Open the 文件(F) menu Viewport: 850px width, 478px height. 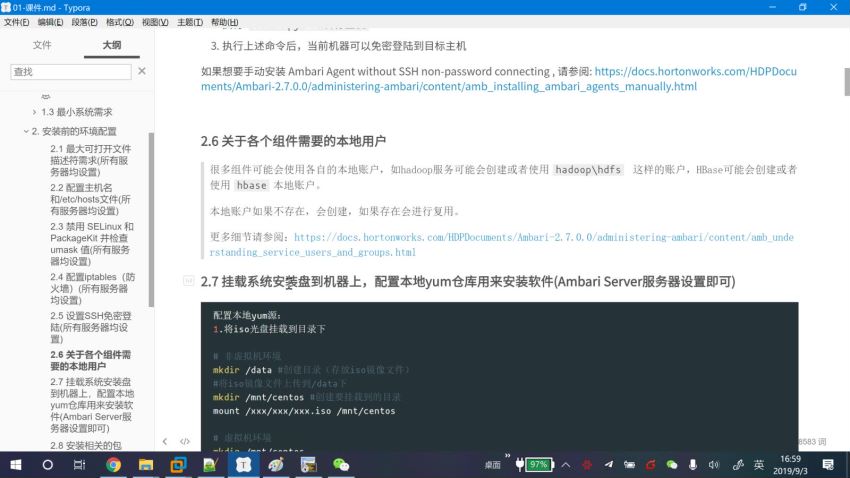click(16, 22)
